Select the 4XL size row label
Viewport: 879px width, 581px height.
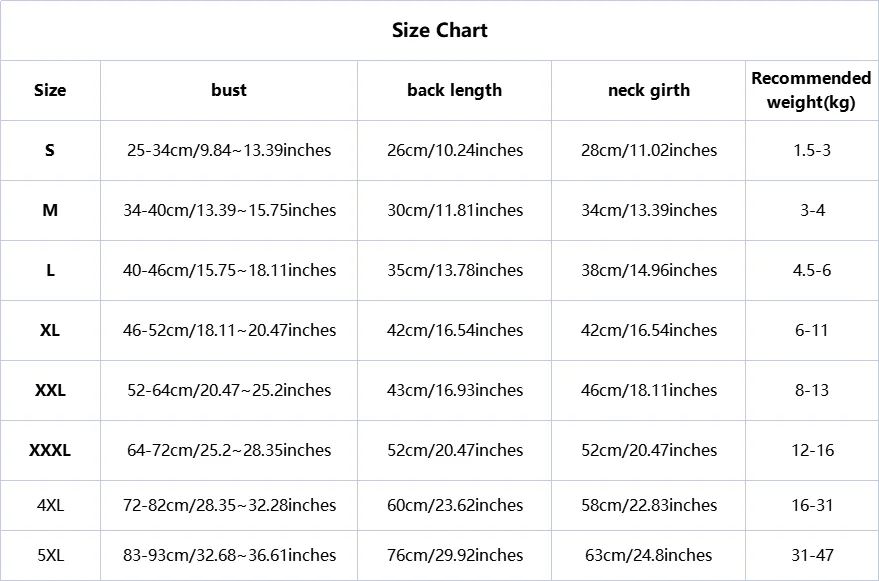pos(50,505)
